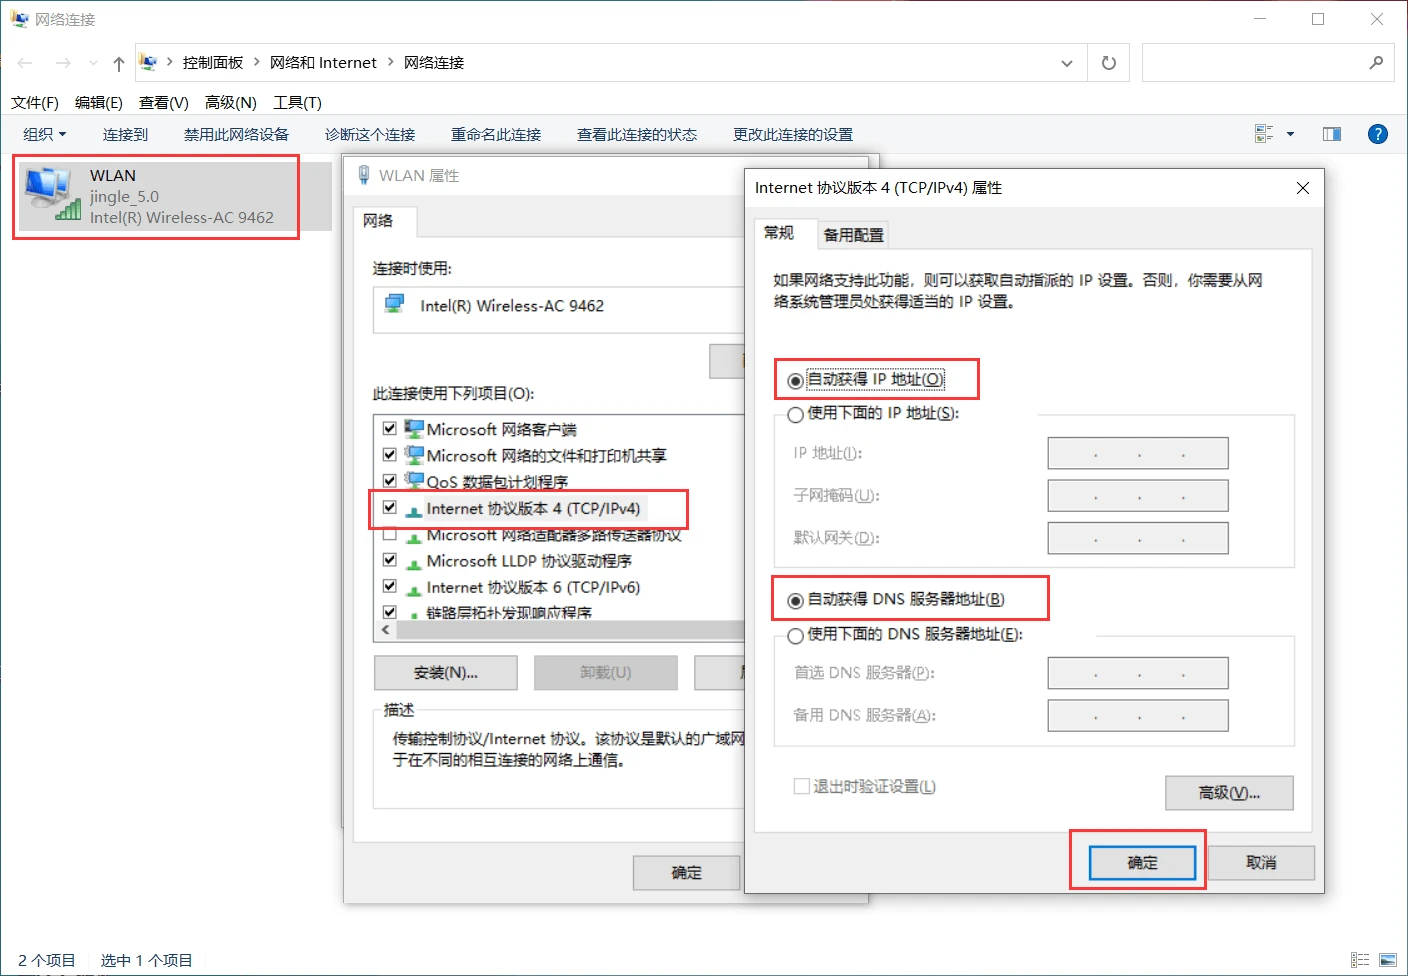Select Internet 协议版本 6 item icon

tap(414, 588)
